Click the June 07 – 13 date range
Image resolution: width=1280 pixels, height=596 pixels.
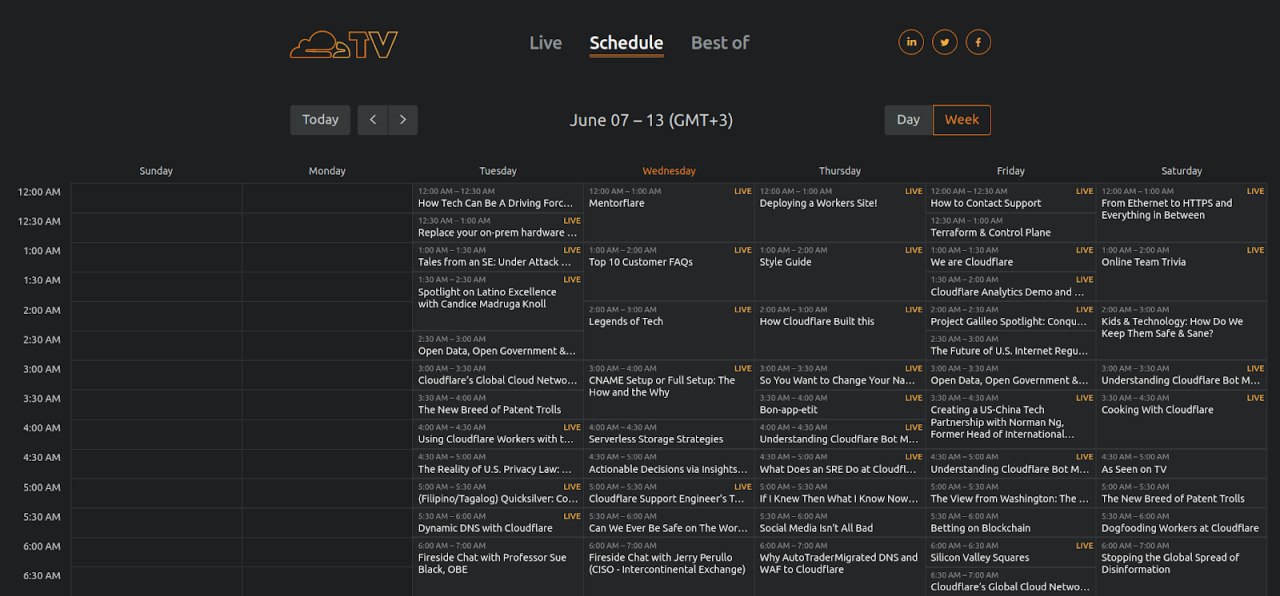click(x=651, y=120)
